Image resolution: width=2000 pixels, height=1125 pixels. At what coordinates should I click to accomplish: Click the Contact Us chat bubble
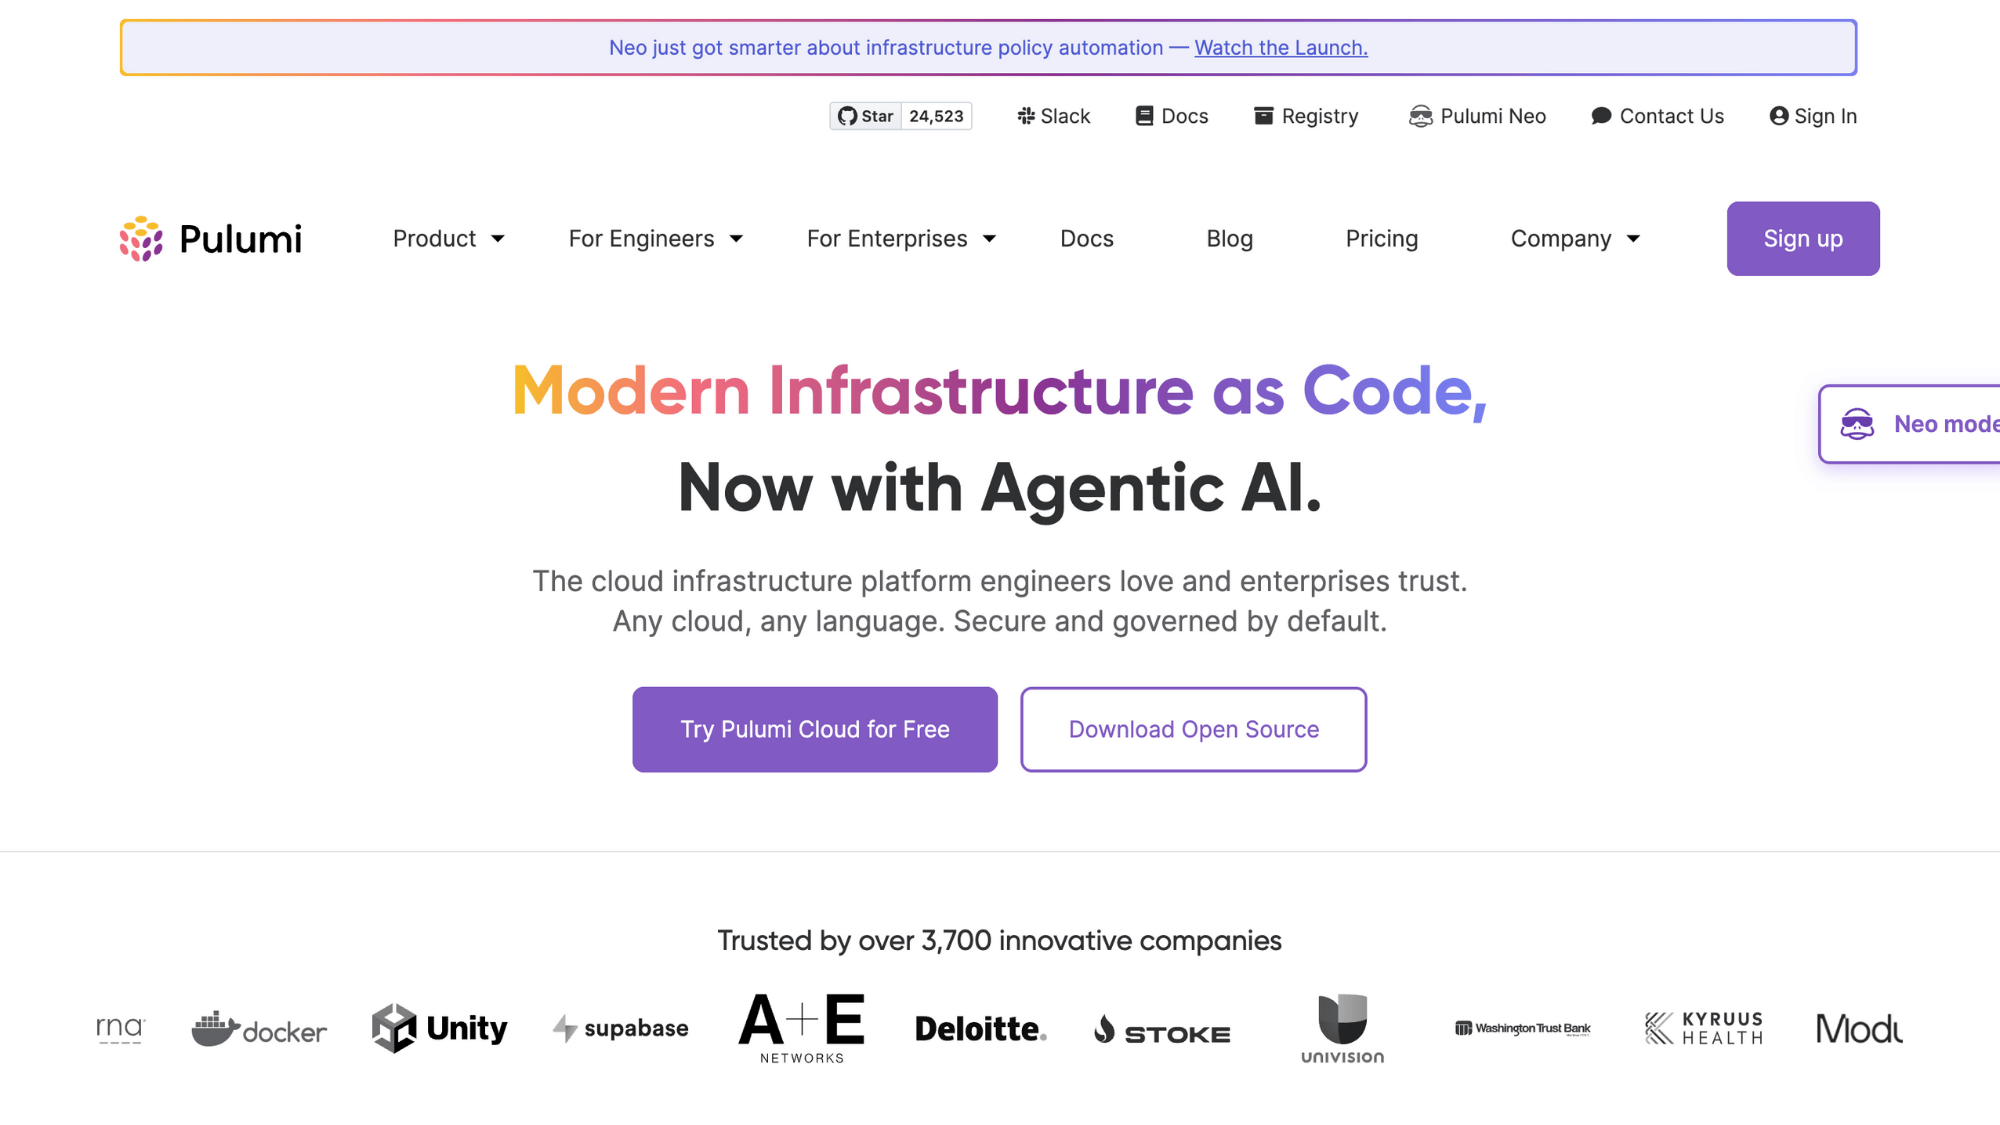coord(1601,116)
